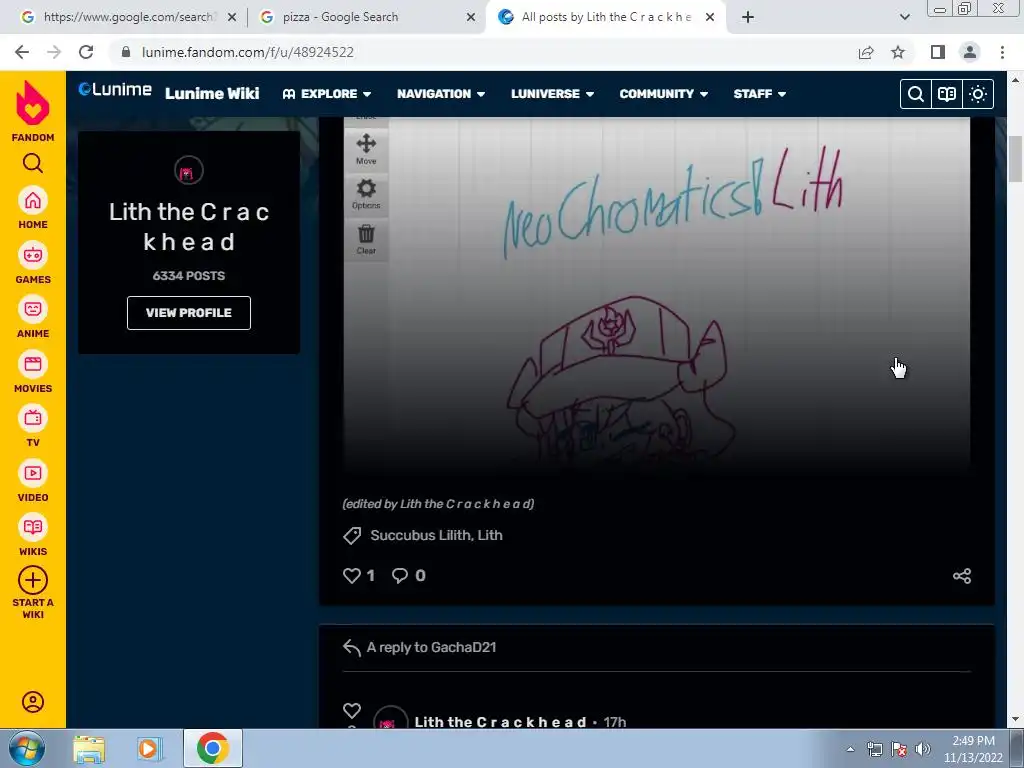
Task: Click the wiki search magnifier icon
Action: (916, 94)
